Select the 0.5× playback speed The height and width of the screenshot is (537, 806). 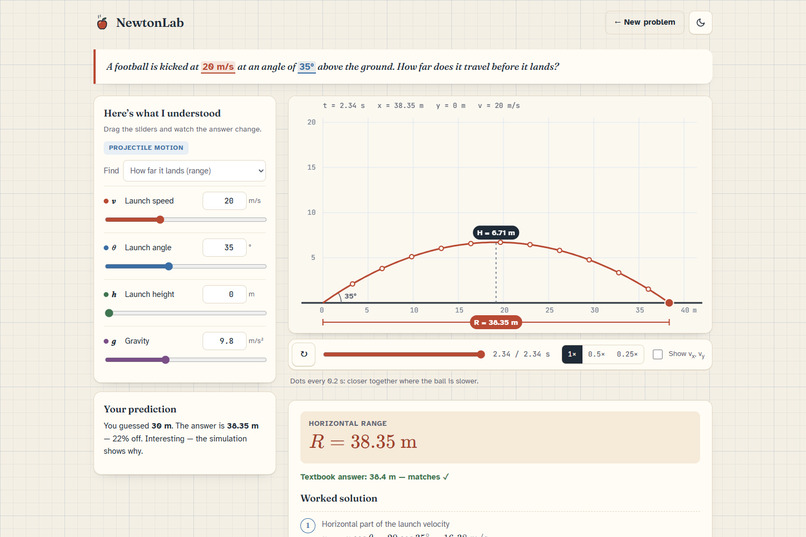596,354
